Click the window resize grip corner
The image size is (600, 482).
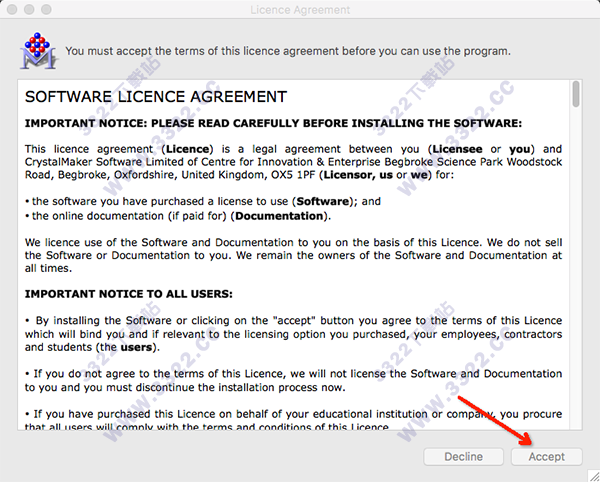coord(593,475)
